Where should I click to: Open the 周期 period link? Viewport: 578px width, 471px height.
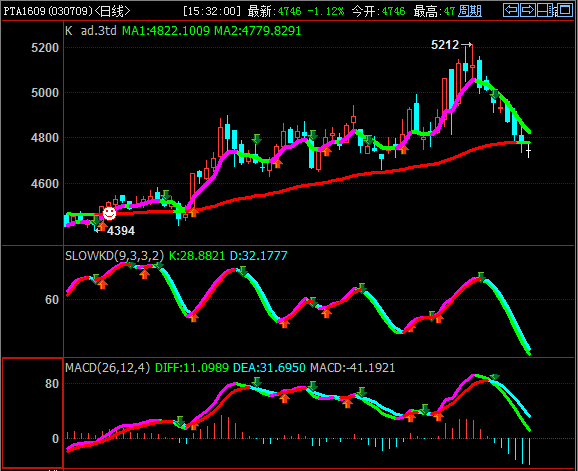pos(470,11)
